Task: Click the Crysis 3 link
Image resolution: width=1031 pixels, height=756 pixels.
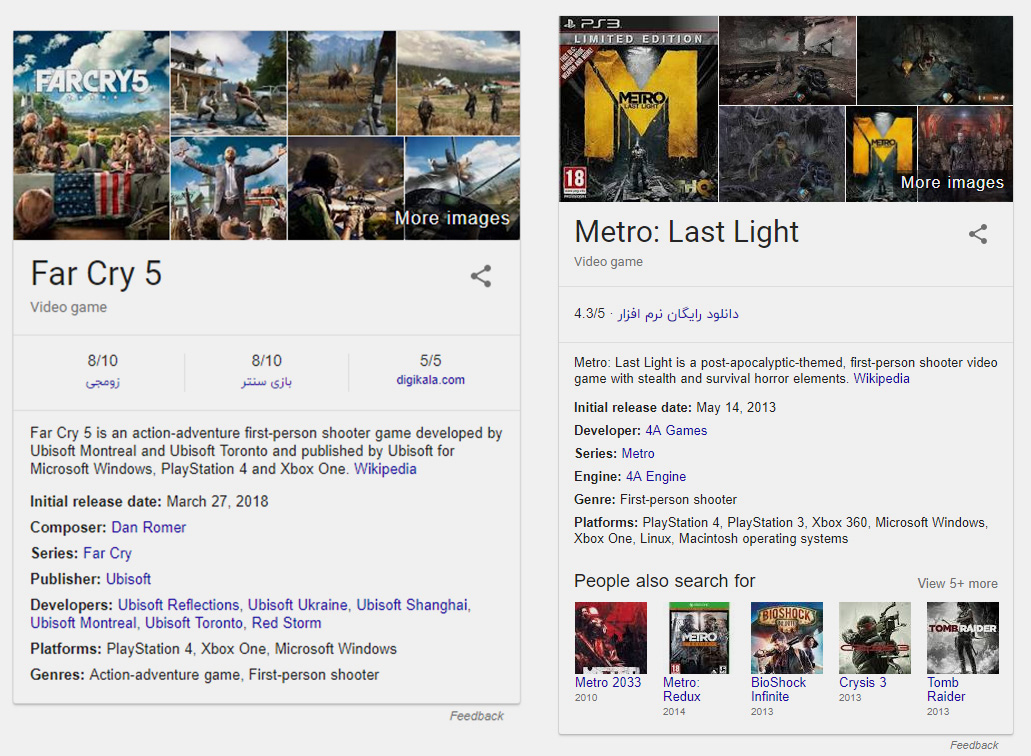Action: (x=863, y=683)
